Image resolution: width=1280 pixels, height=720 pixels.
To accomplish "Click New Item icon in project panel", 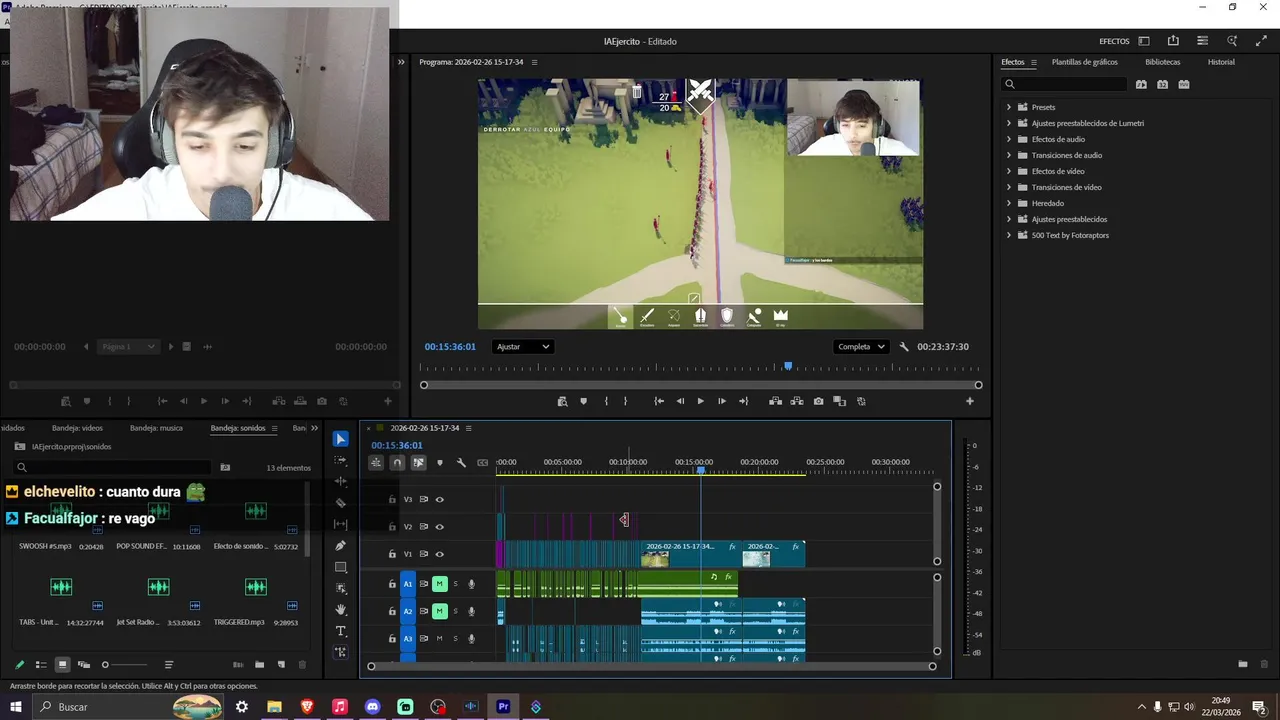I will coord(281,665).
